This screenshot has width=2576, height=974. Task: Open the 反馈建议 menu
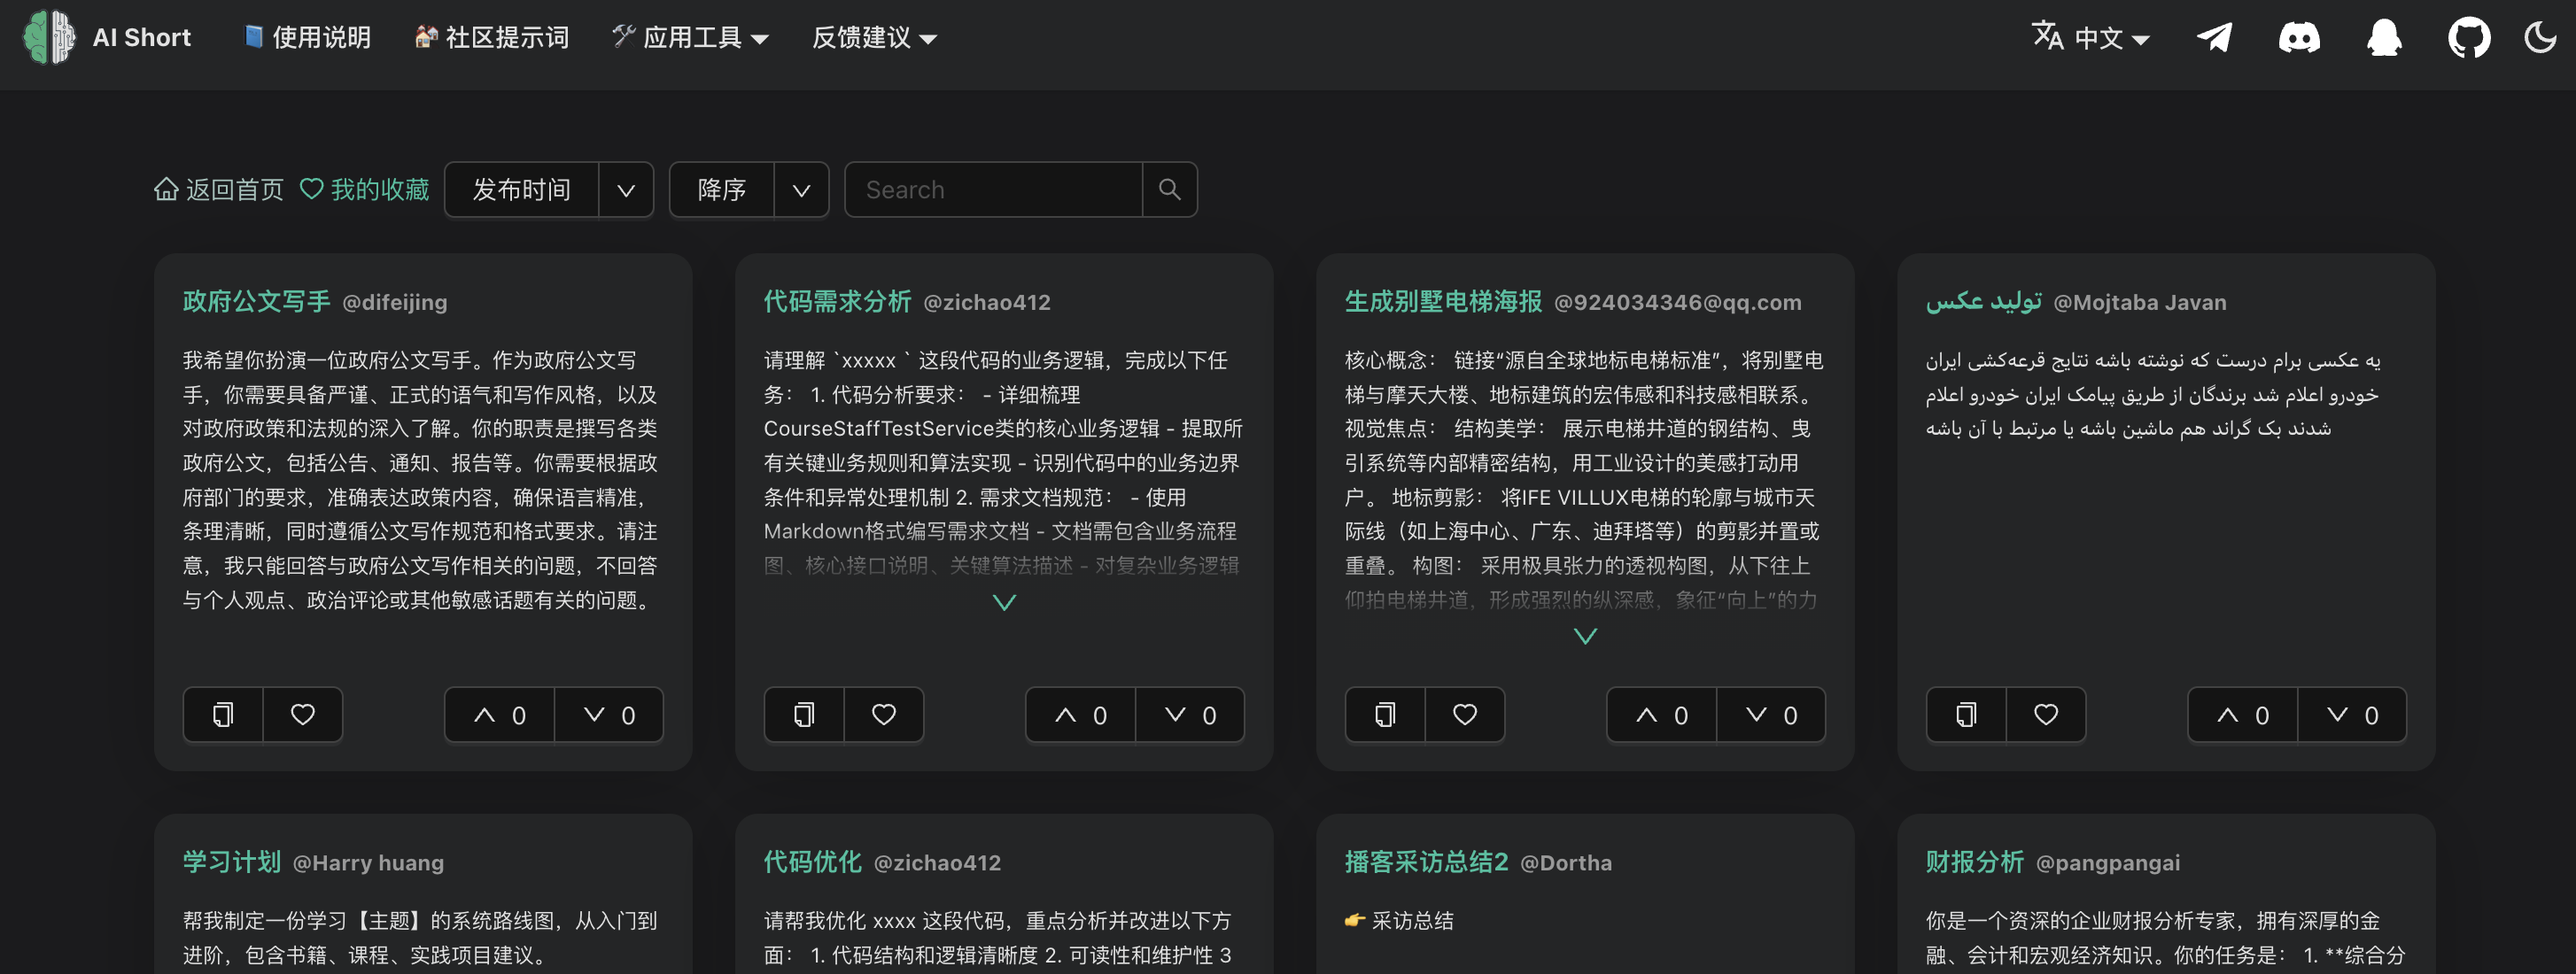coord(874,38)
